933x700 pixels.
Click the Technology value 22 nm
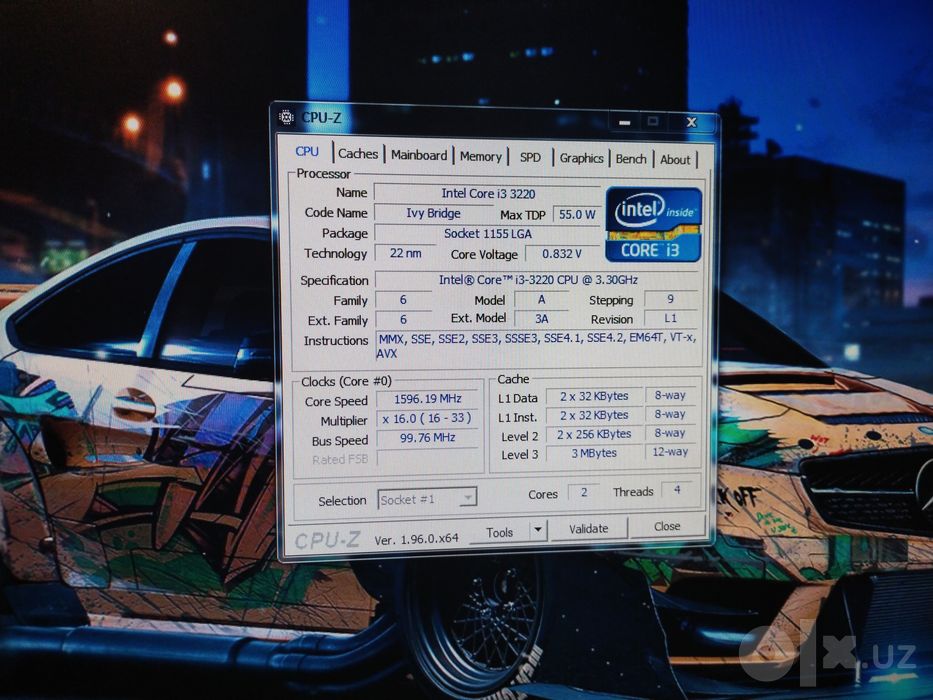(x=405, y=253)
